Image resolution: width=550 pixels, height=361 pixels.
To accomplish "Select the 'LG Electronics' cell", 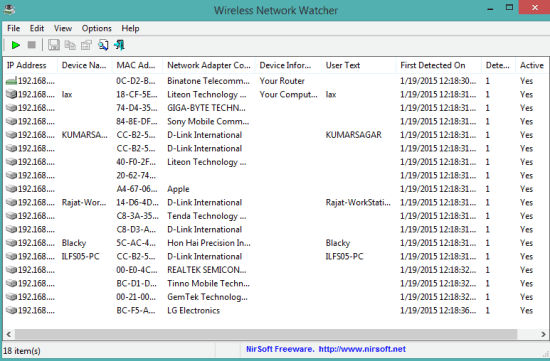I will tap(193, 310).
